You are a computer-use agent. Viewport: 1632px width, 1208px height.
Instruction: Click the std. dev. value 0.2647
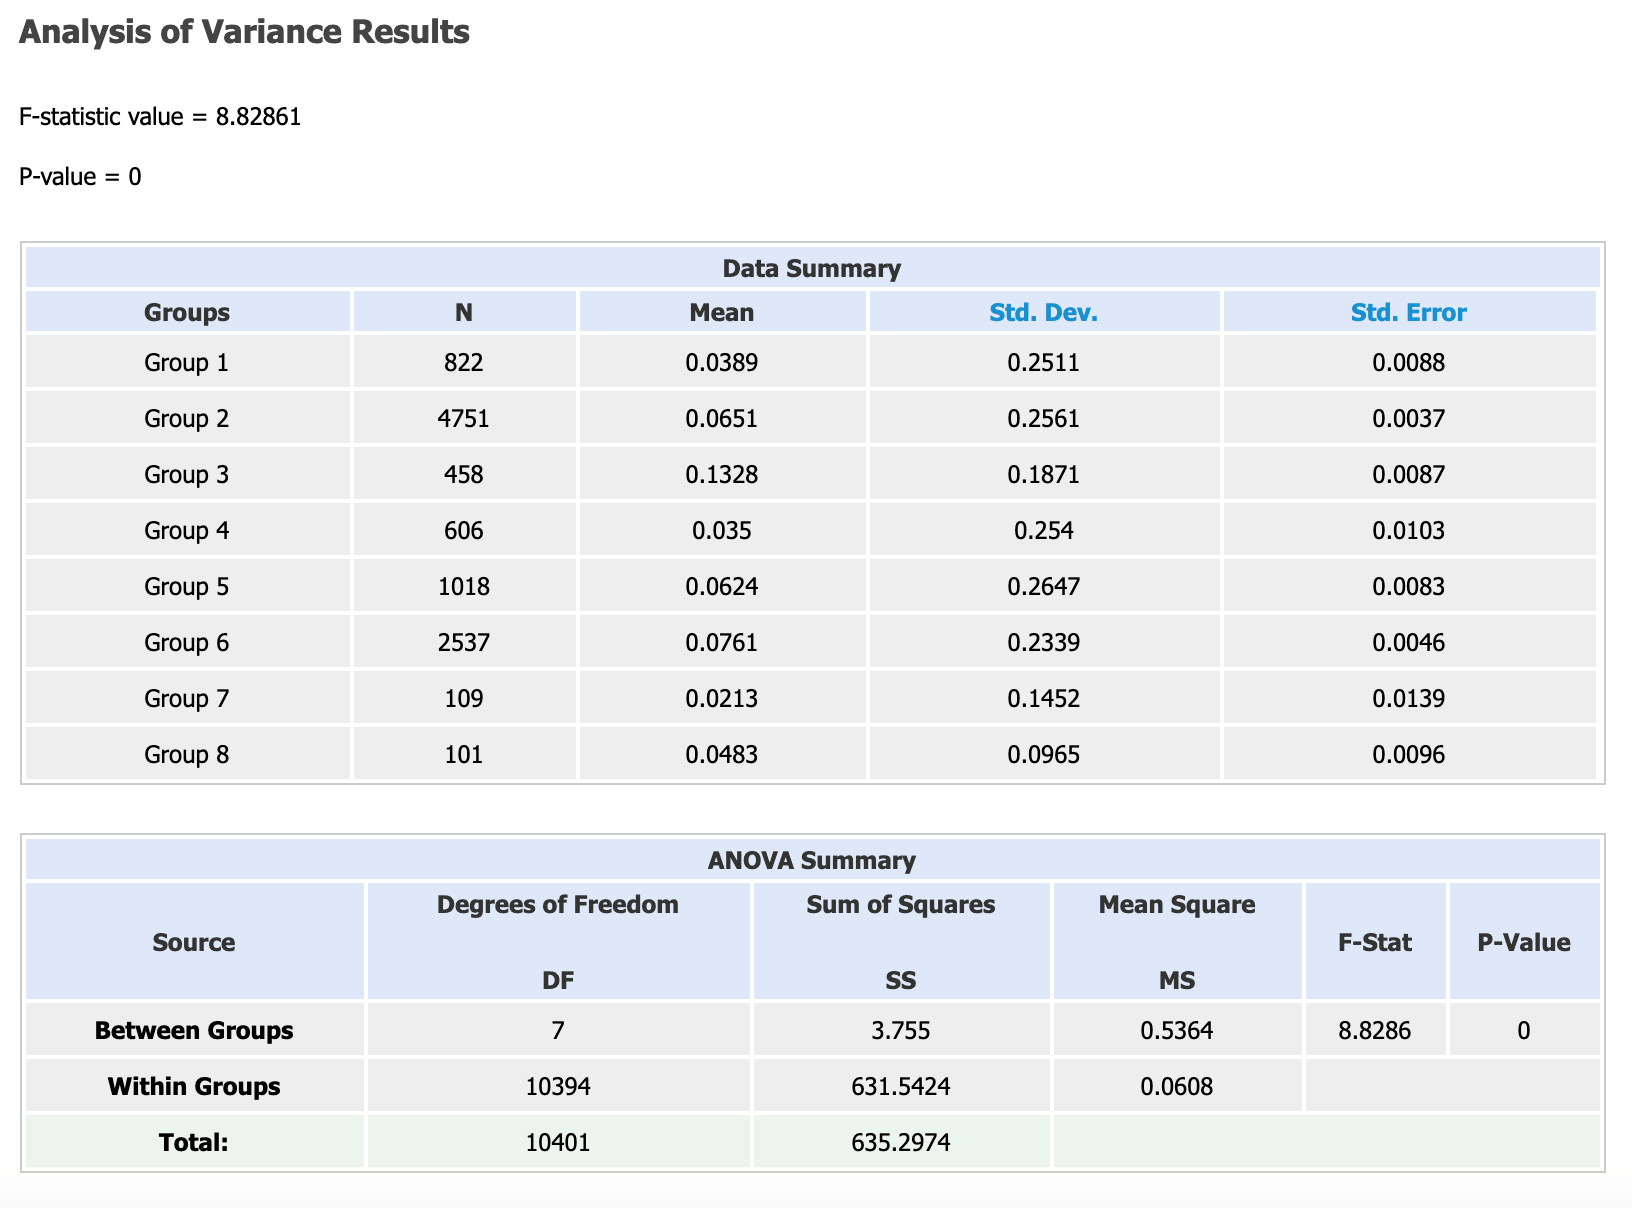click(x=1044, y=586)
